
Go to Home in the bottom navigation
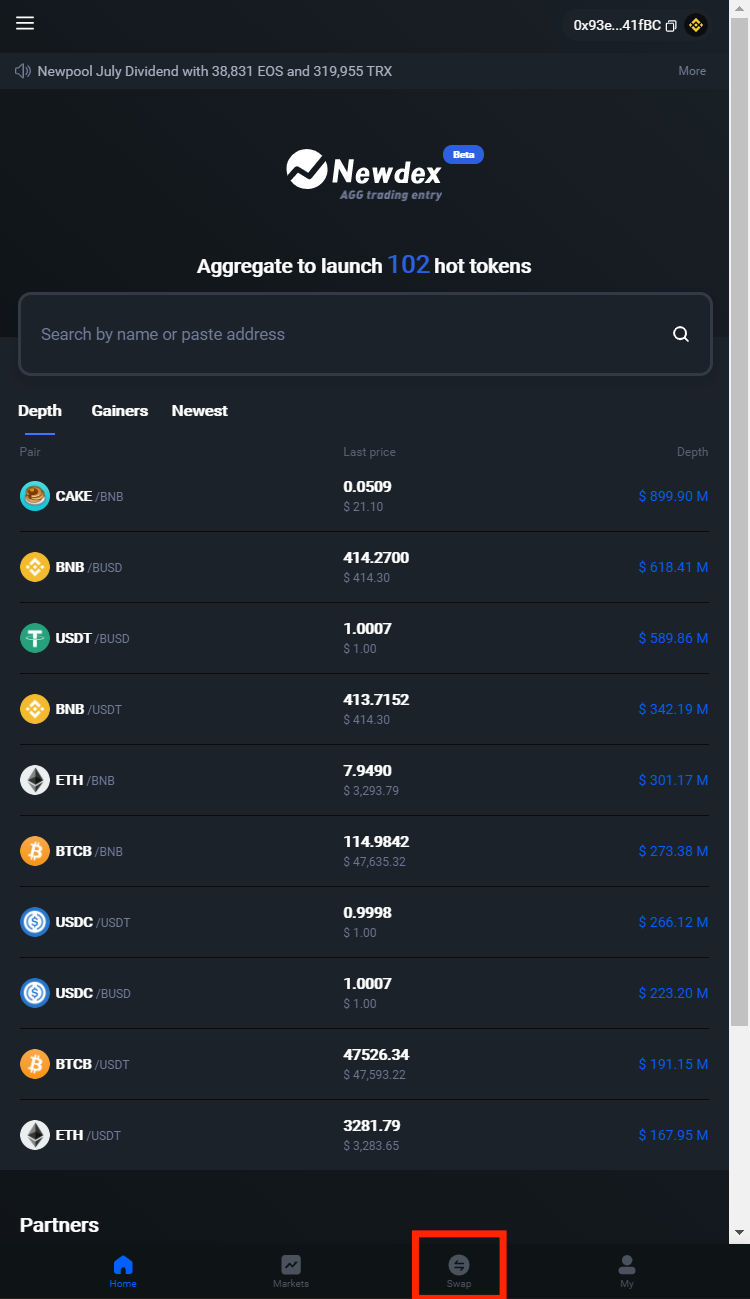(x=123, y=1271)
